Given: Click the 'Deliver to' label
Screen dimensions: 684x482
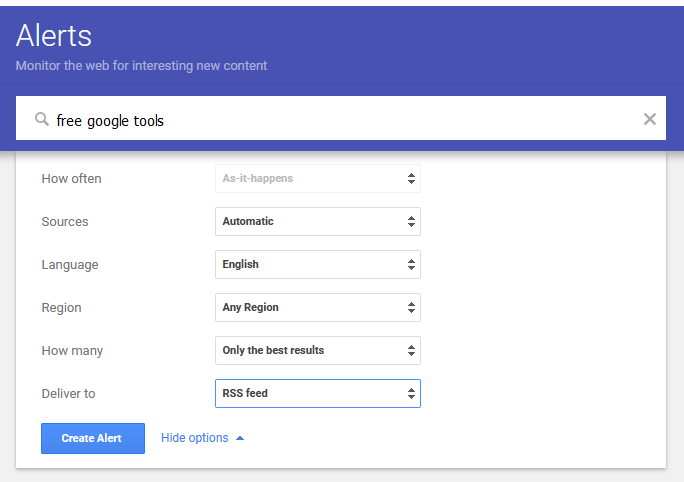Looking at the screenshot, I should tap(68, 393).
